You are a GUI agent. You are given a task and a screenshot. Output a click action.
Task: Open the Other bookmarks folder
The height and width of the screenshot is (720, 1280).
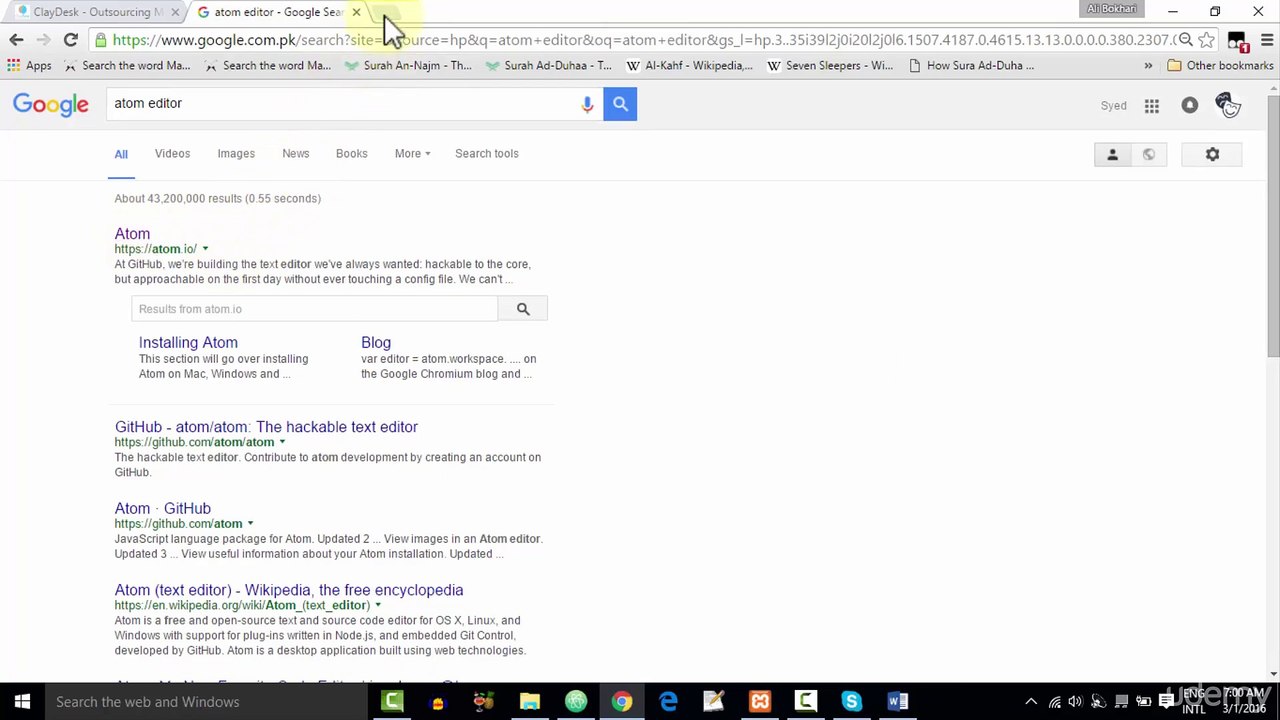click(1219, 66)
